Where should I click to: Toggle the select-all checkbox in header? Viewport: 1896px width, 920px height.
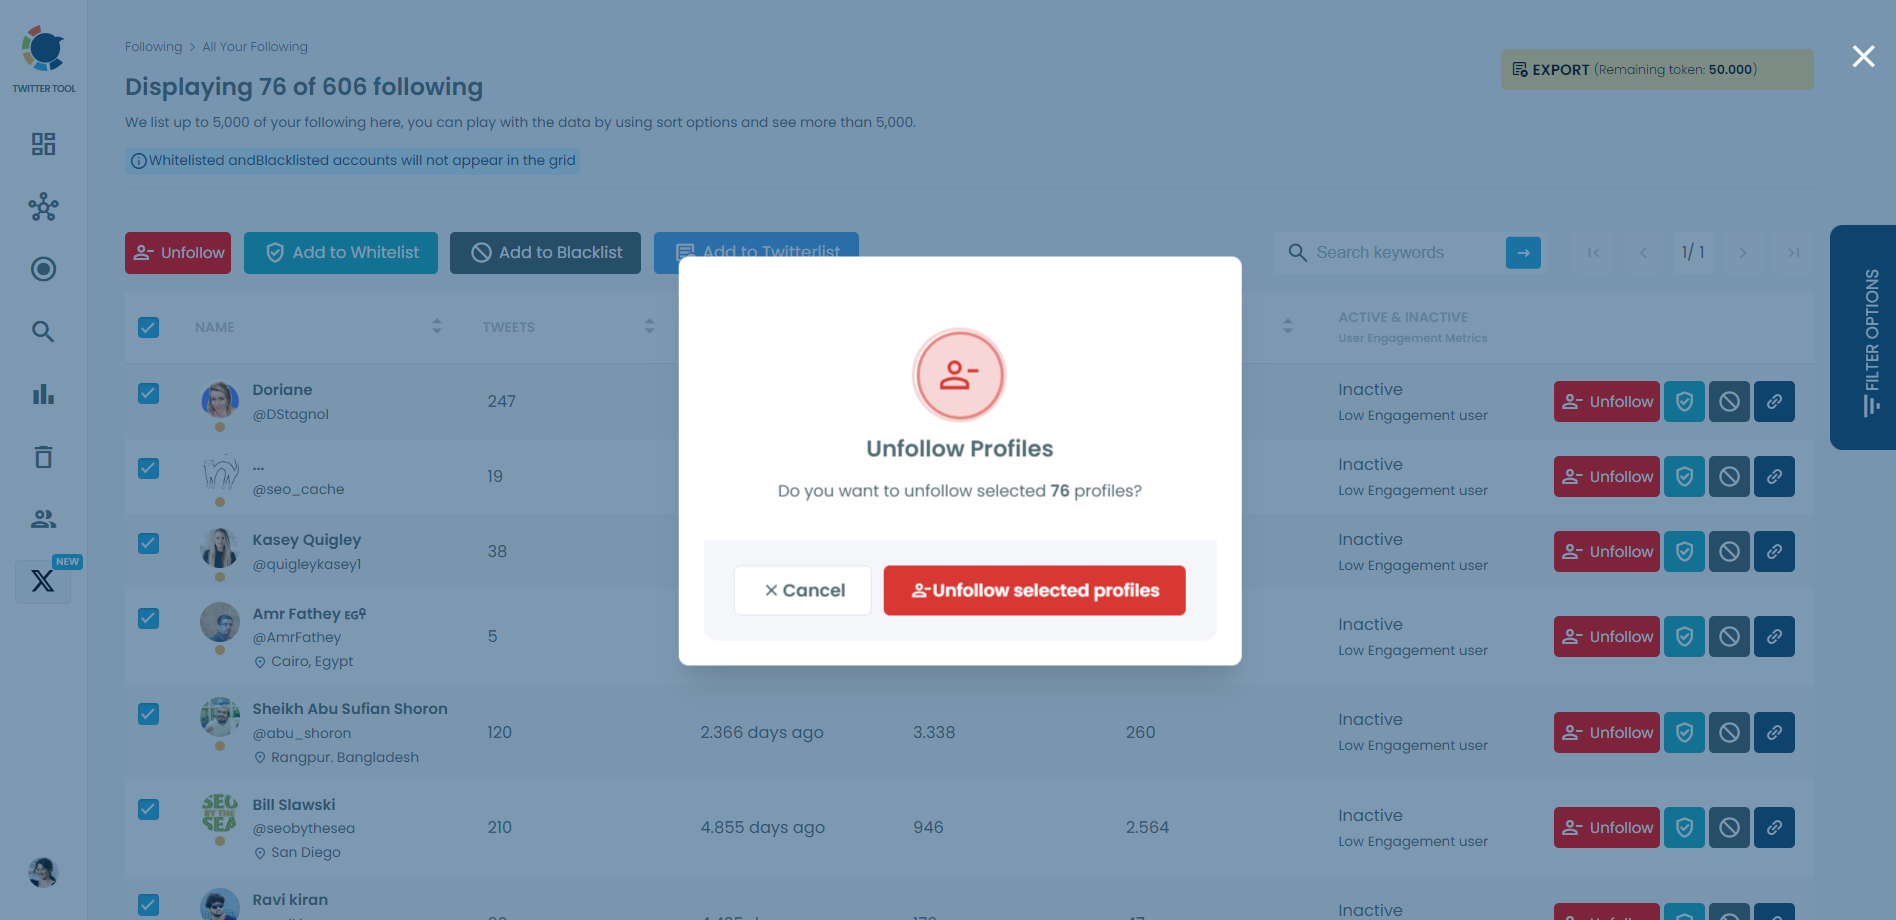coord(149,327)
